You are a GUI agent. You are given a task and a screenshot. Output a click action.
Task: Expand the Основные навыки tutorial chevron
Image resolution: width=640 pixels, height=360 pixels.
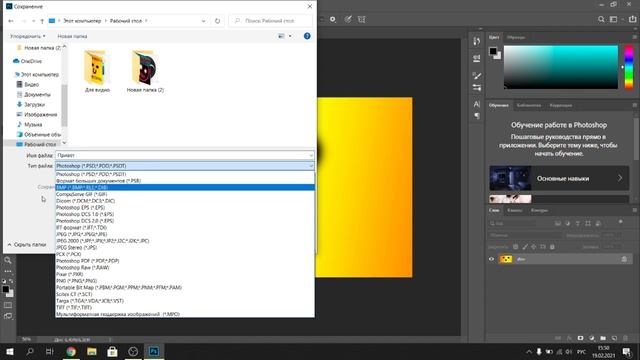620,178
